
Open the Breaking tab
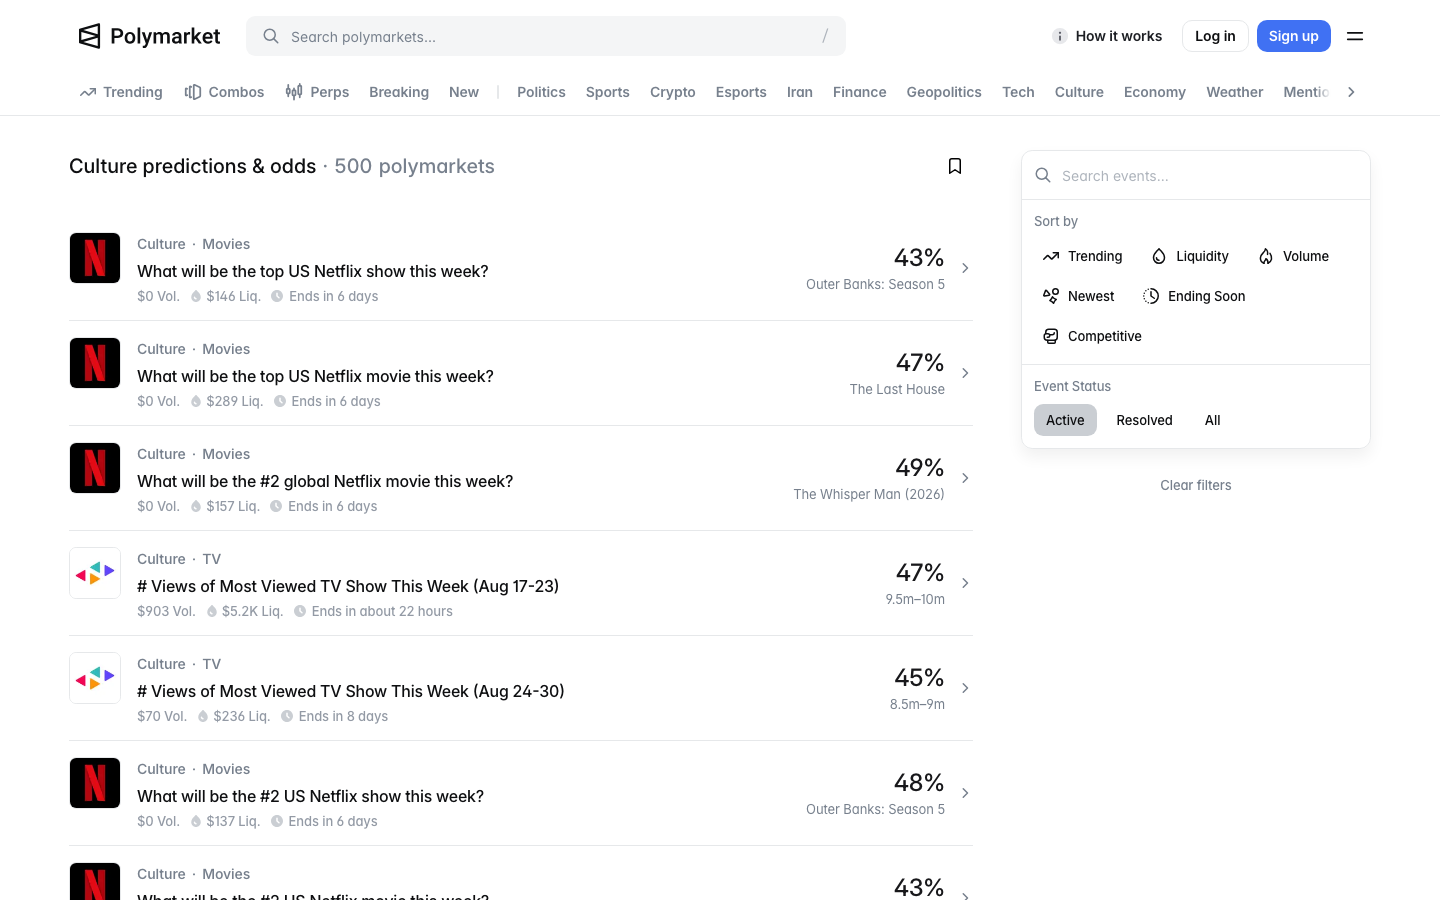click(x=399, y=92)
